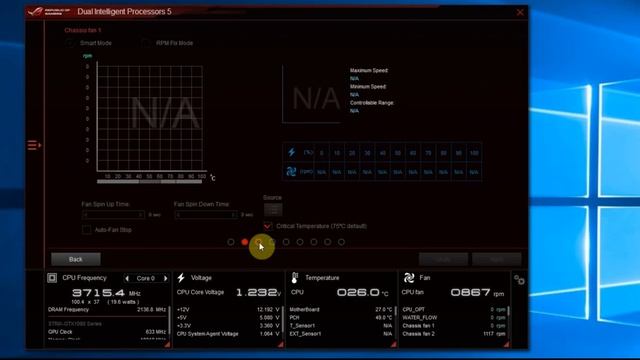This screenshot has height=360, width=640.
Task: Click the DRAM Frequency row
Action: [x=107, y=310]
